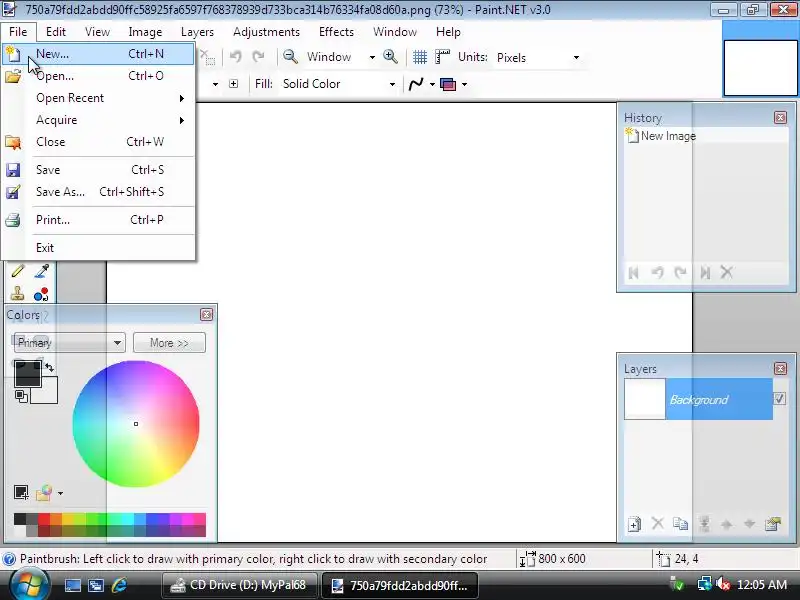Expand the Acquire submenu
Image resolution: width=800 pixels, height=600 pixels.
click(x=98, y=120)
